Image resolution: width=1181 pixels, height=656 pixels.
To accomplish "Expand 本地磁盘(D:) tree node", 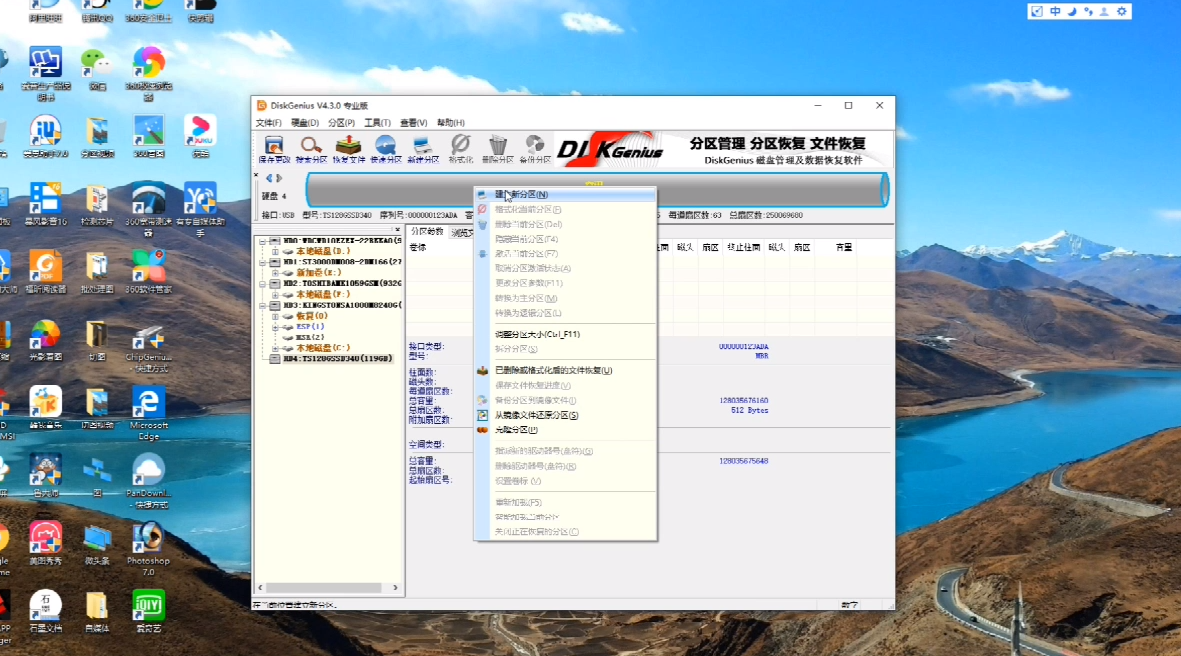I will click(275, 252).
